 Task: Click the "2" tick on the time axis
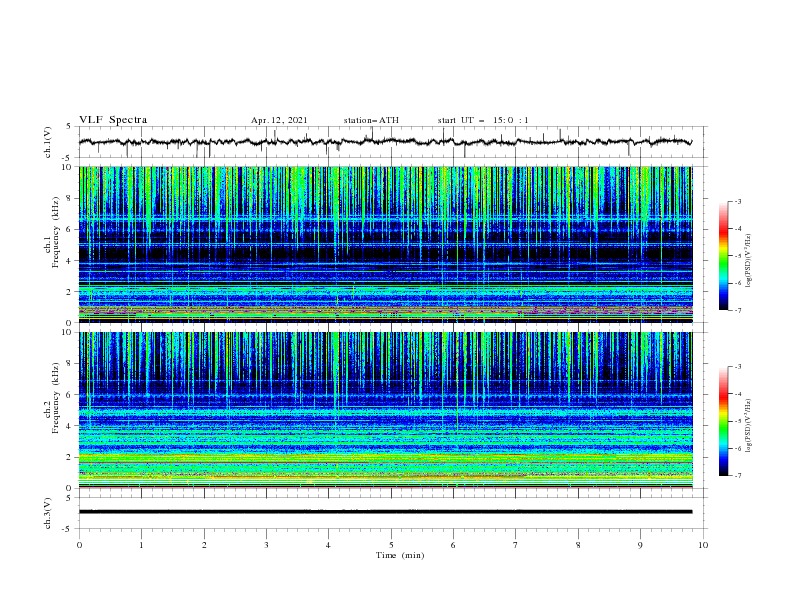204,545
